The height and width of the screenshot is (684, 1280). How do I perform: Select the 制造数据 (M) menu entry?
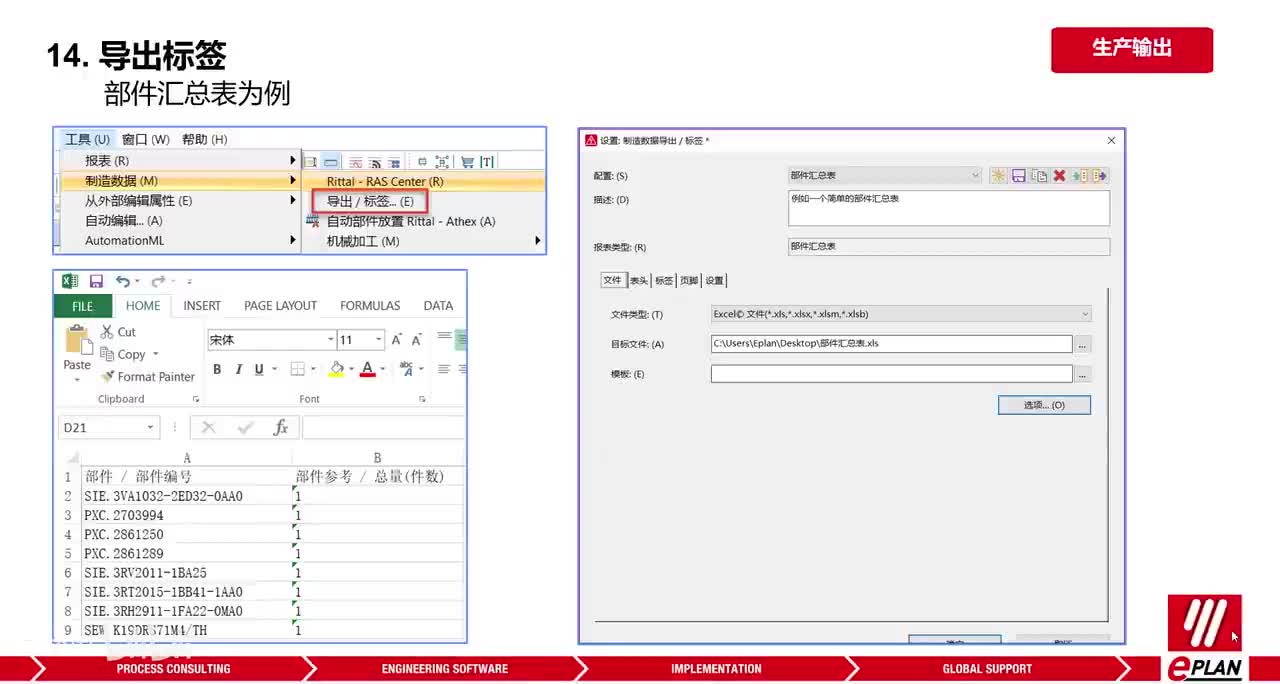pyautogui.click(x=180, y=181)
